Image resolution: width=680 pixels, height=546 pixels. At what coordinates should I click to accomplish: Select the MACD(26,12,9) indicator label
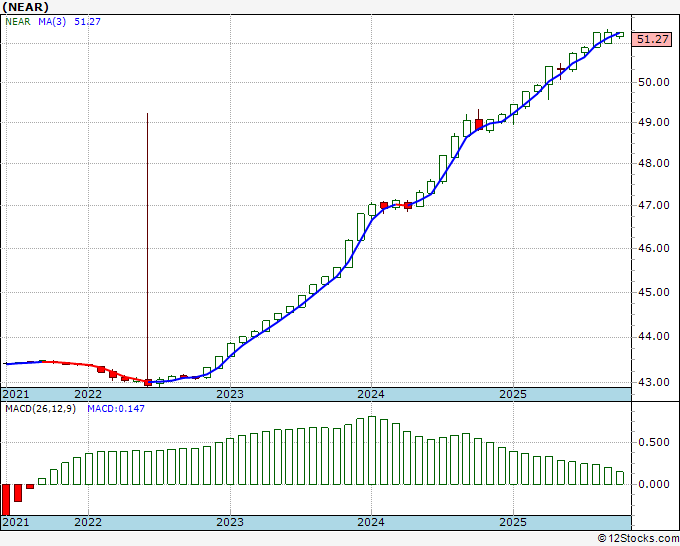coord(40,409)
